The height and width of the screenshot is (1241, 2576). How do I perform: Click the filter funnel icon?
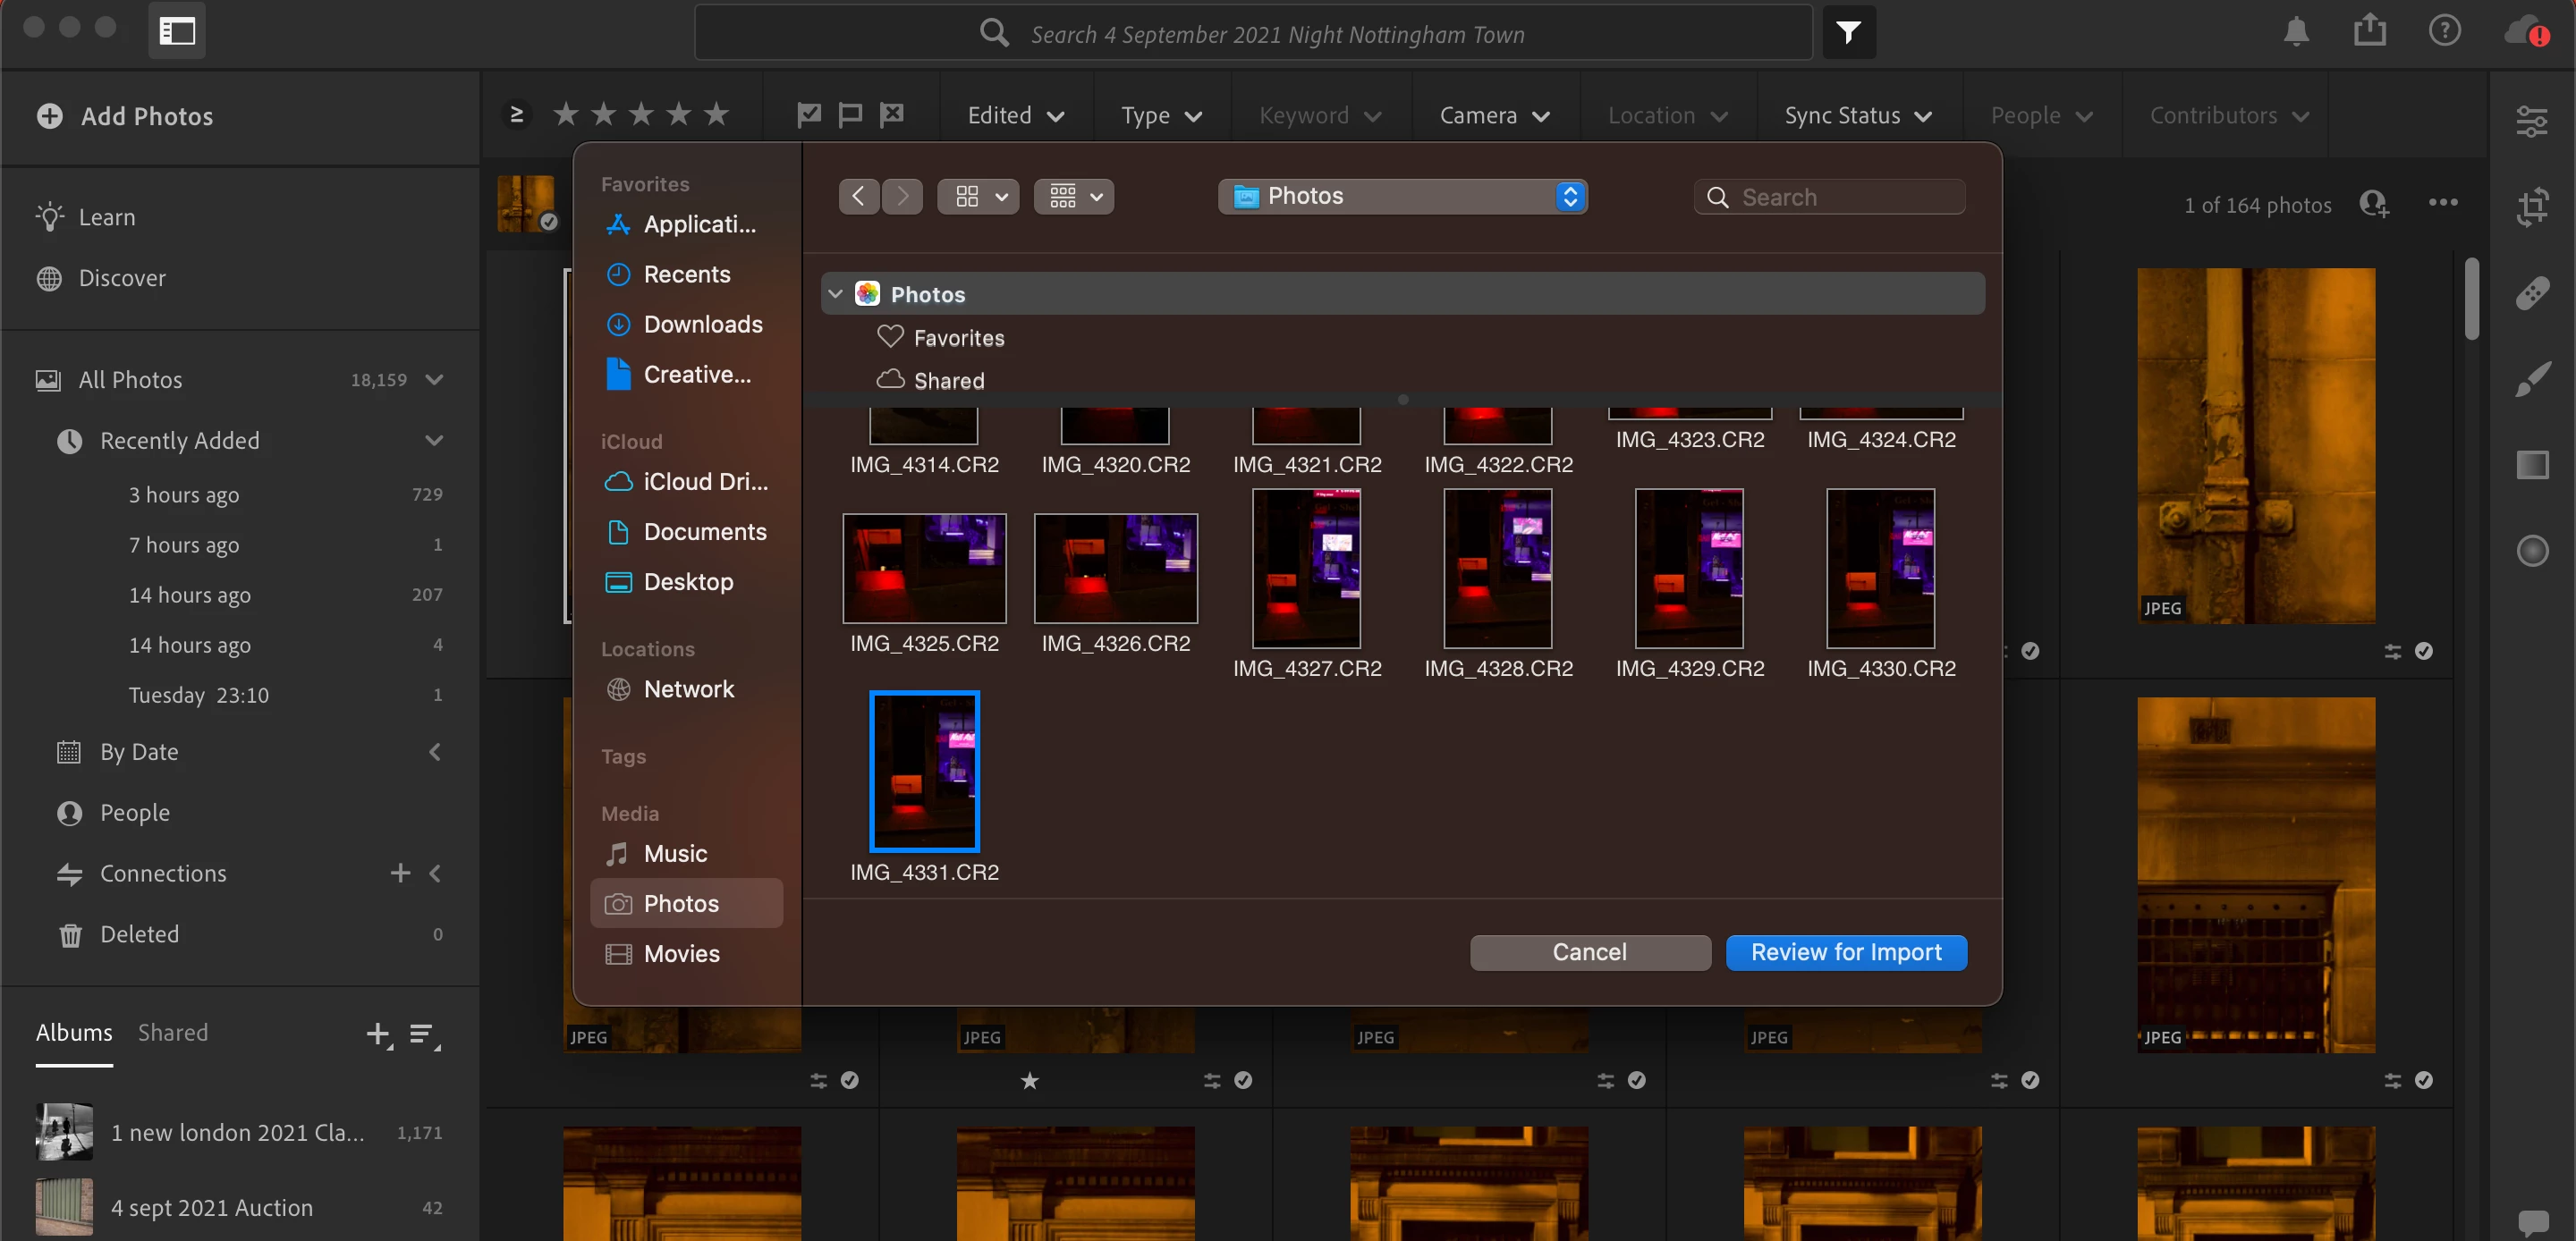(x=1848, y=33)
